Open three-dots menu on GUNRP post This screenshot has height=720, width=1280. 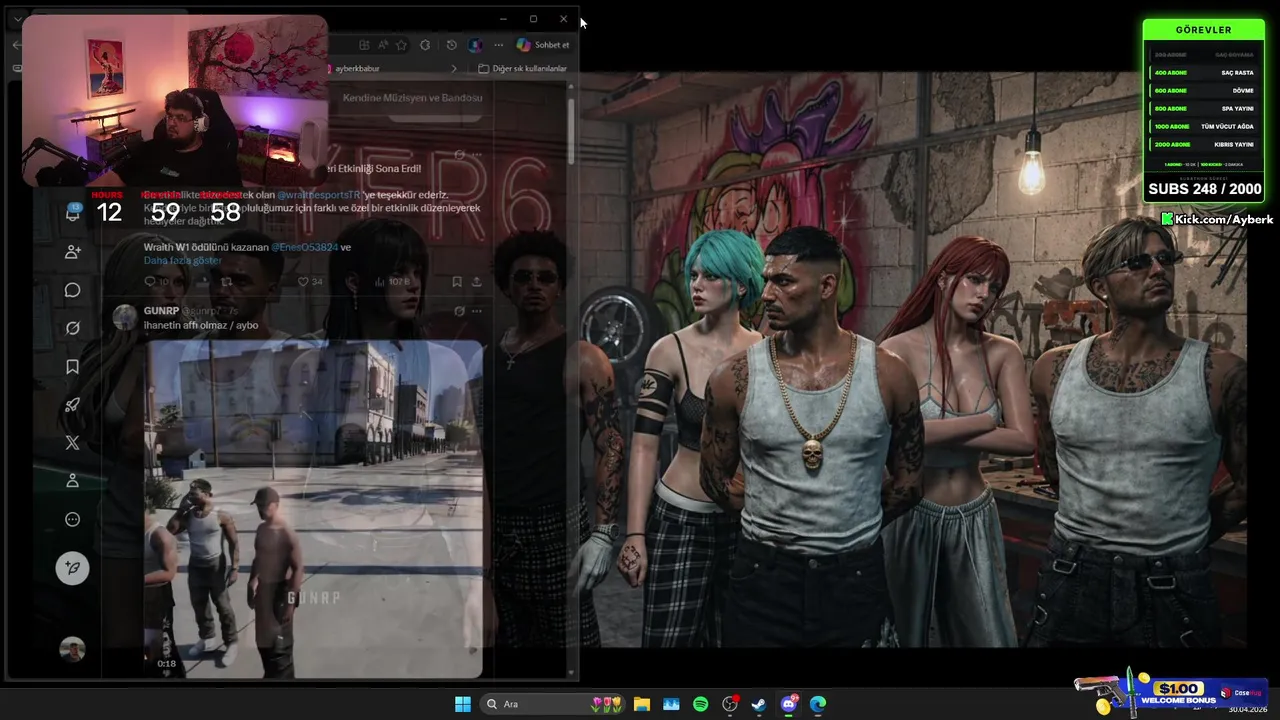[x=476, y=311]
